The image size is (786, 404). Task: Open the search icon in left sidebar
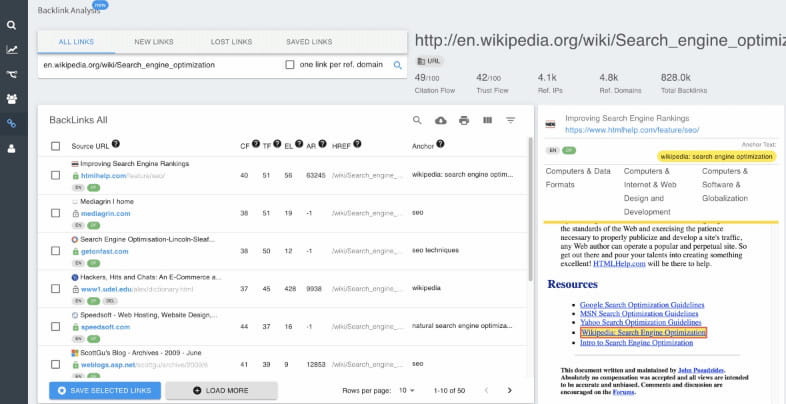[x=11, y=25]
